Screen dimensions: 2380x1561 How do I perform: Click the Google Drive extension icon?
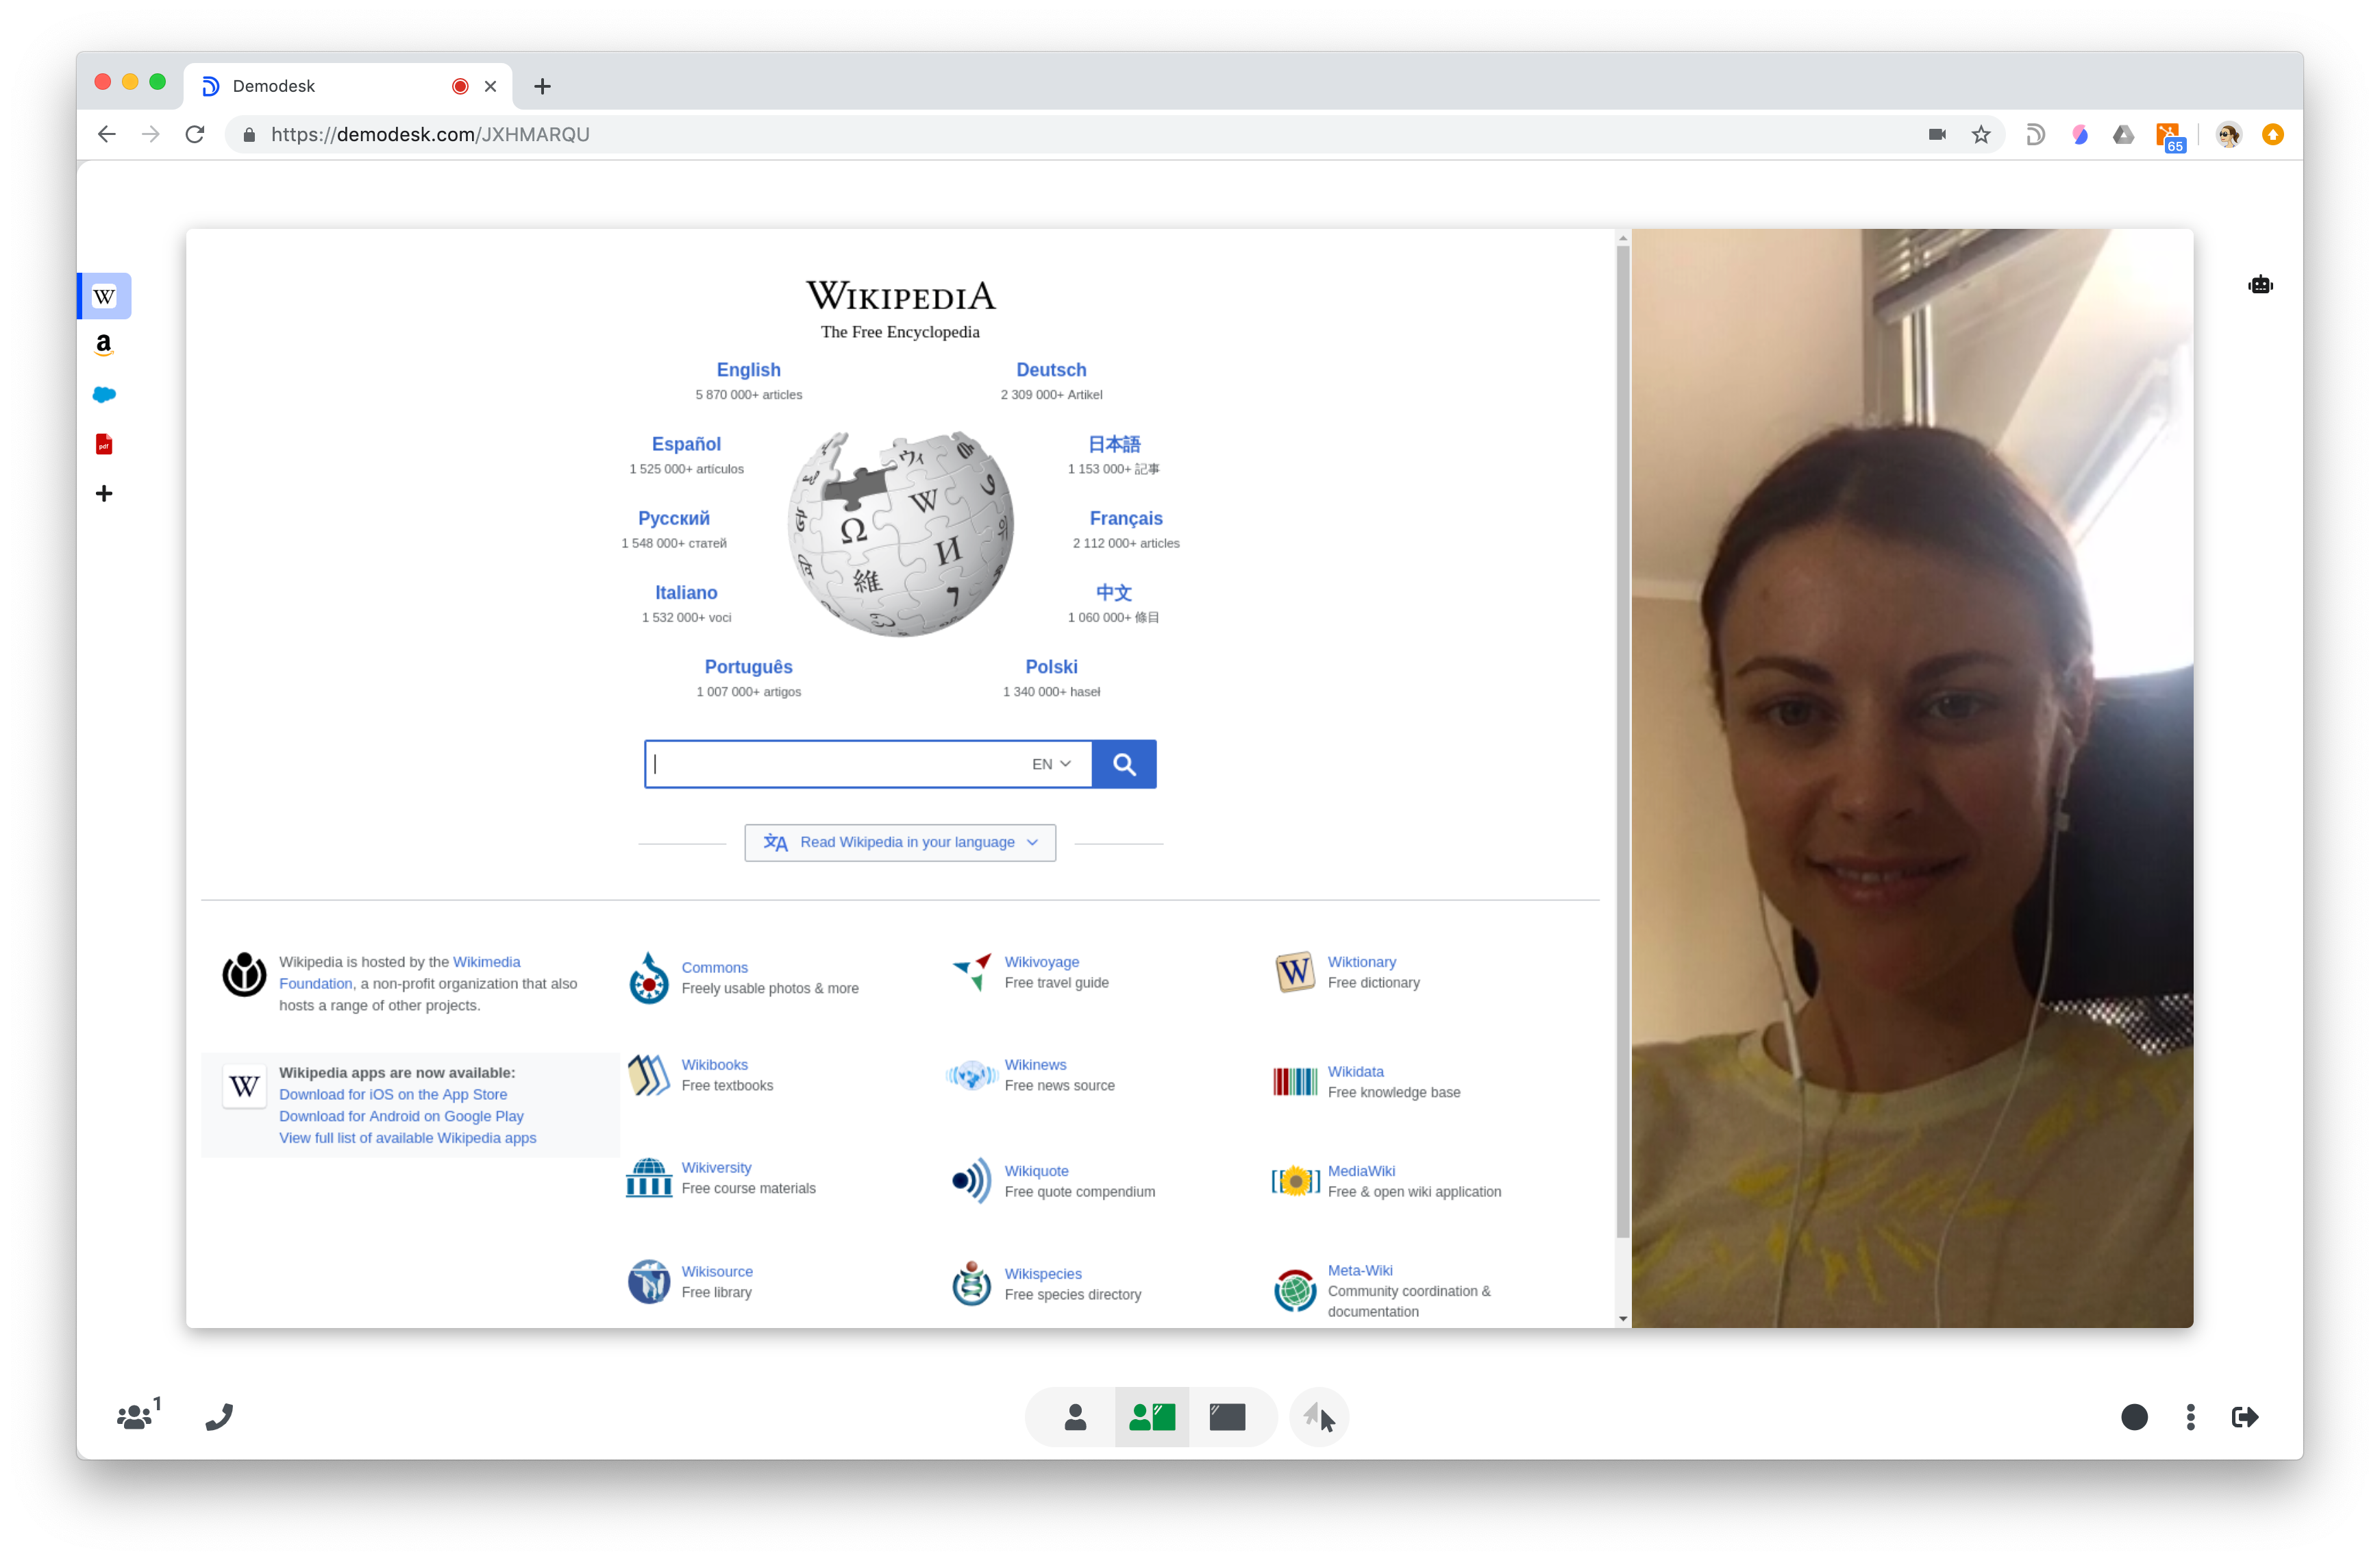[x=2123, y=134]
